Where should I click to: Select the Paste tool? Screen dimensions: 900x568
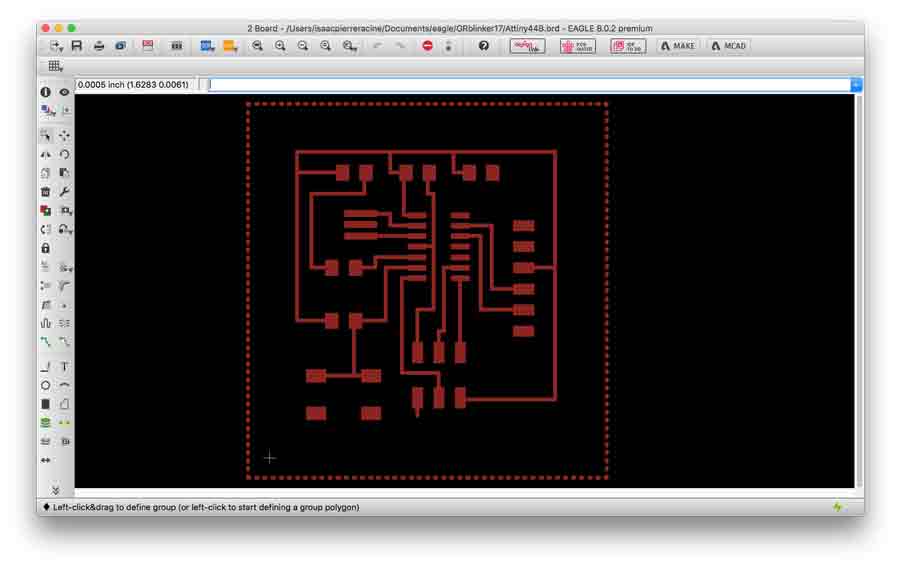coord(65,173)
